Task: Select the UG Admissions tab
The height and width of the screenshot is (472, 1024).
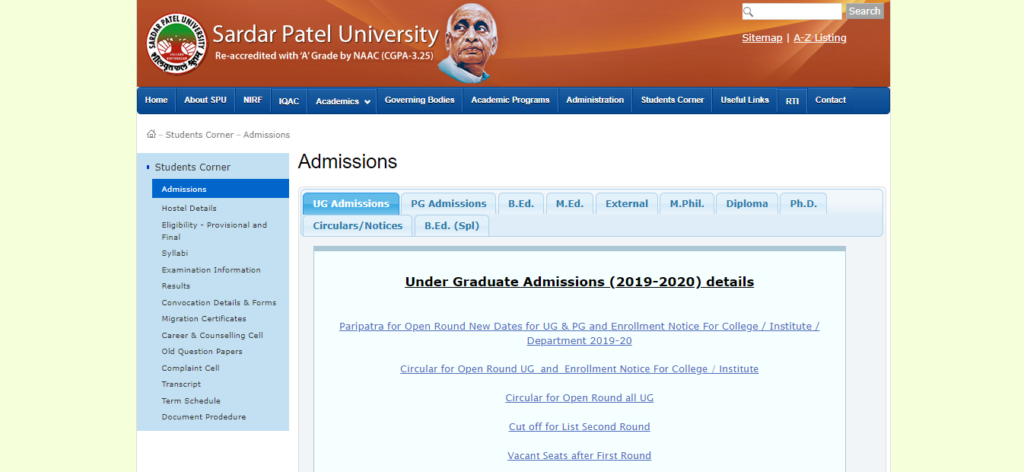Action: click(351, 204)
